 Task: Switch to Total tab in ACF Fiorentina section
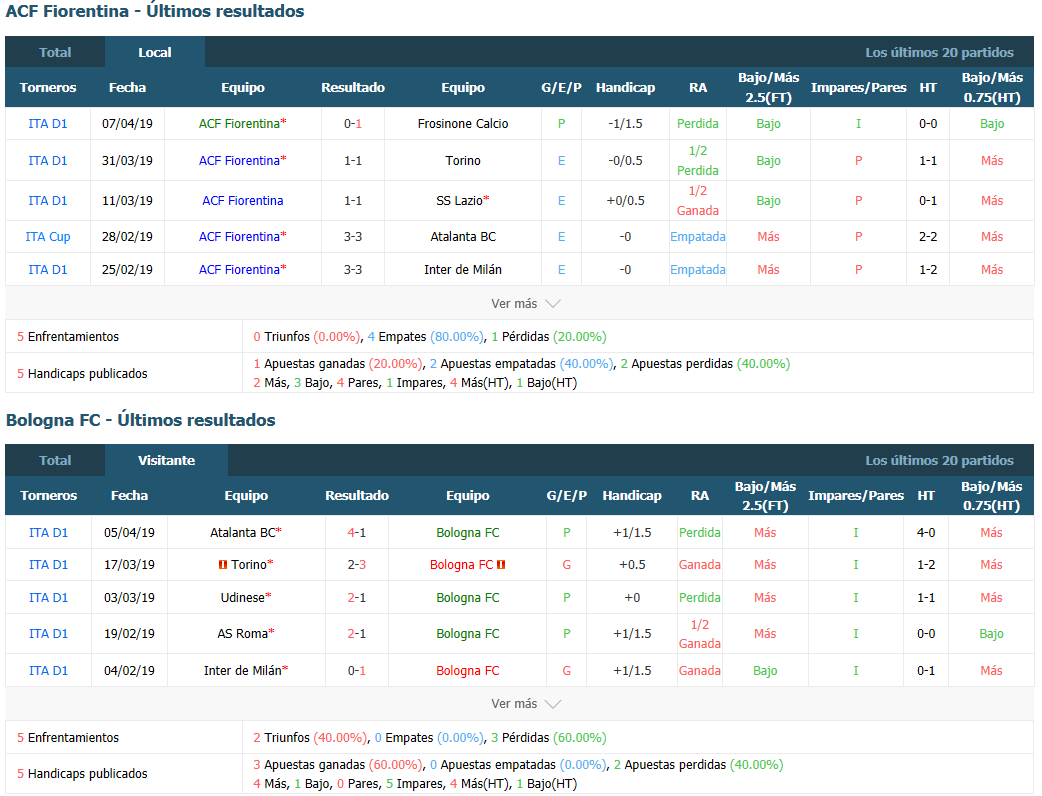55,52
